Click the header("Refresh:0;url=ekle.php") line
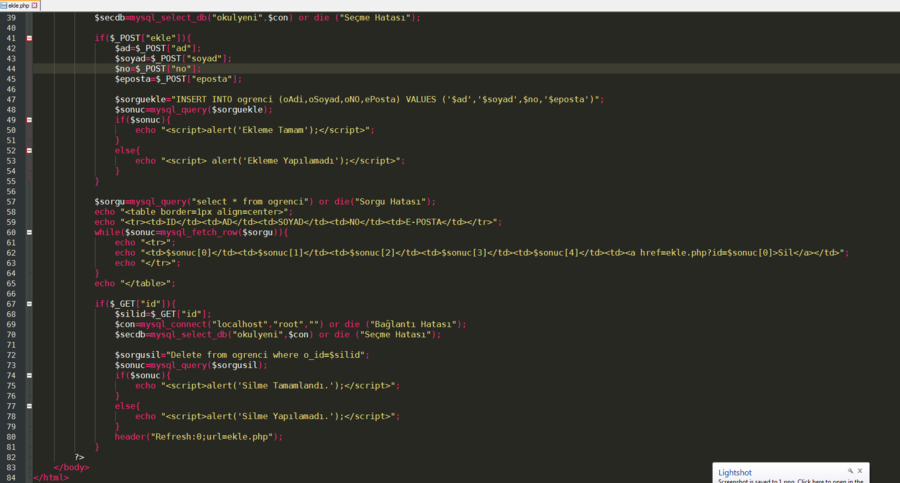Screen dimensions: 900x483 tap(199, 437)
